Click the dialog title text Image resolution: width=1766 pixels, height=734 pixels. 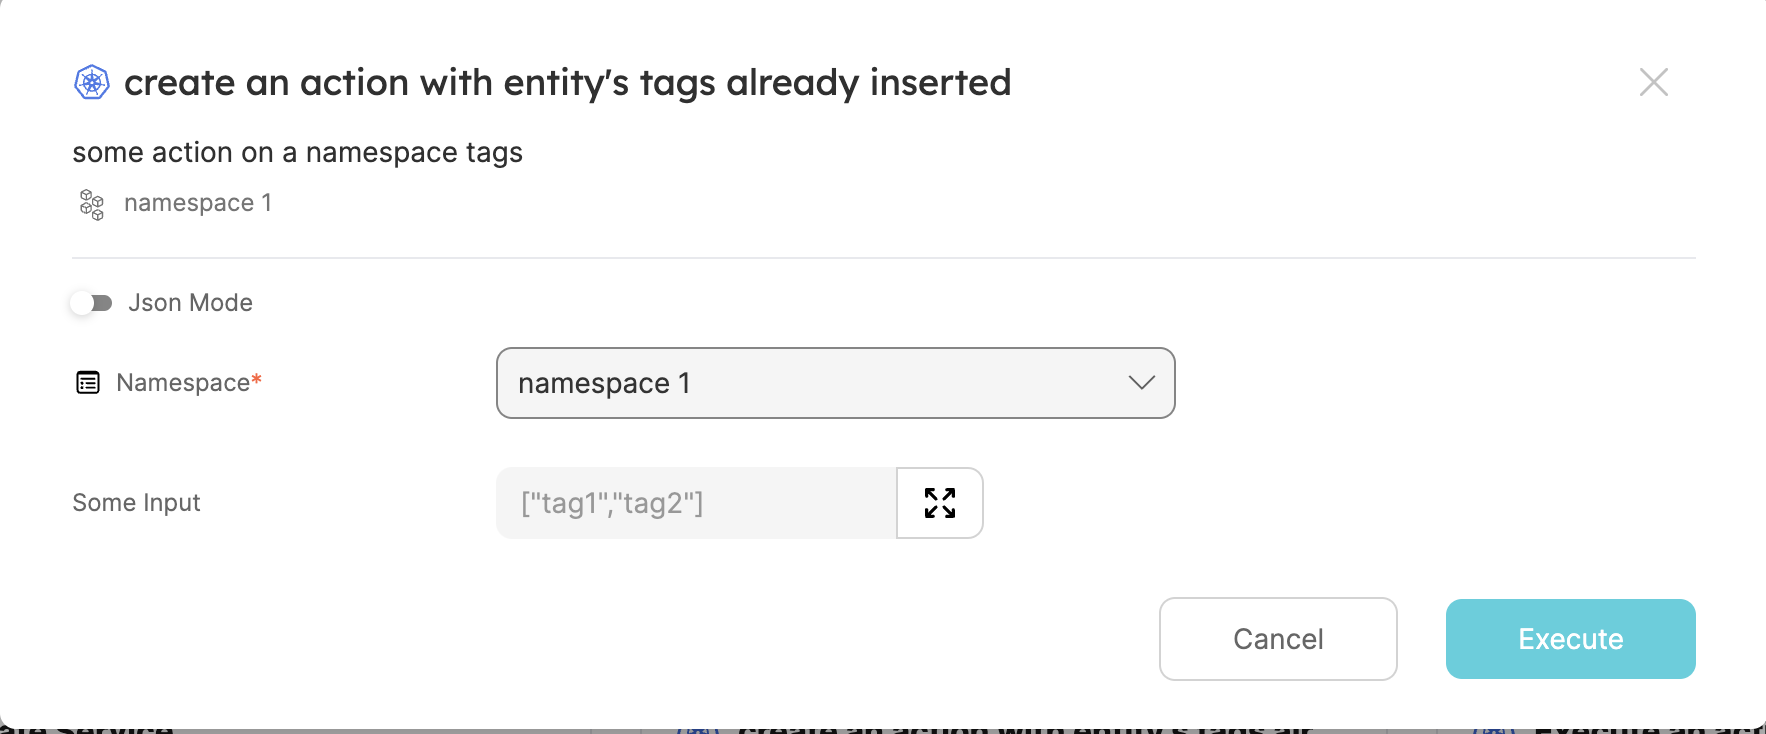[x=567, y=83]
